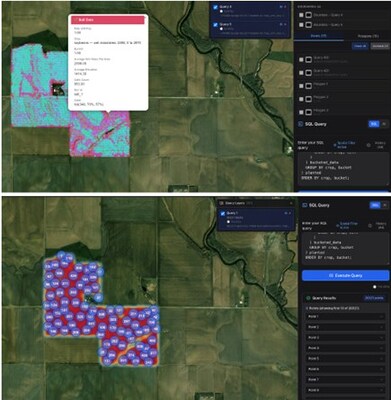Uncheck the Query 5 layer checkbox

pos(215,25)
